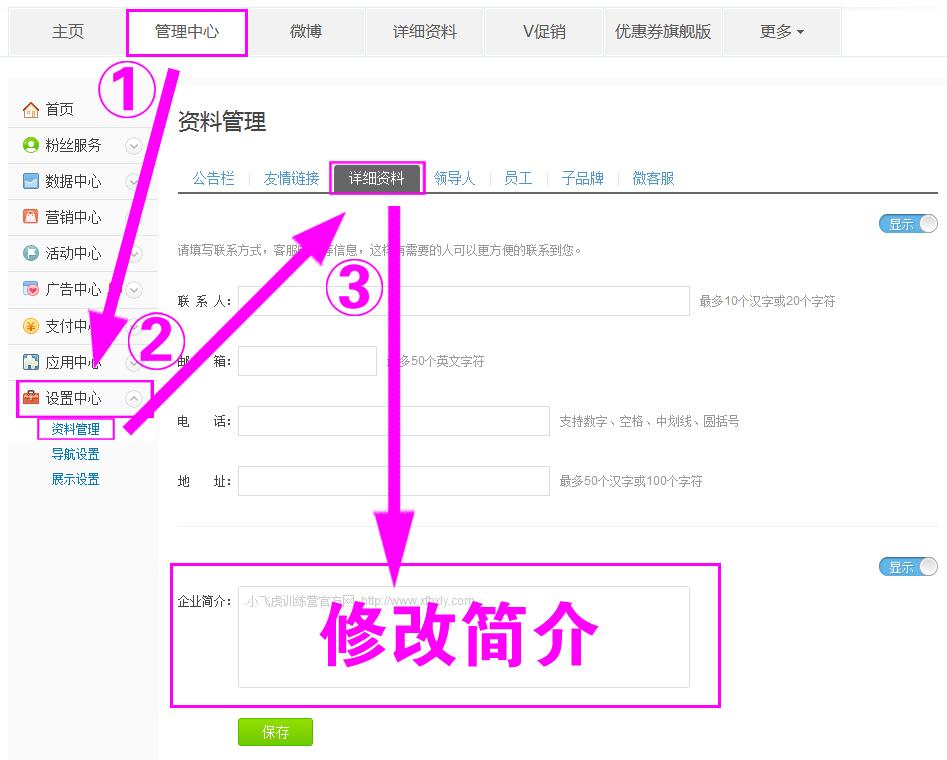Toggle the 显示 switch for 企业简介 section
This screenshot has height=760, width=947.
pyautogui.click(x=908, y=567)
